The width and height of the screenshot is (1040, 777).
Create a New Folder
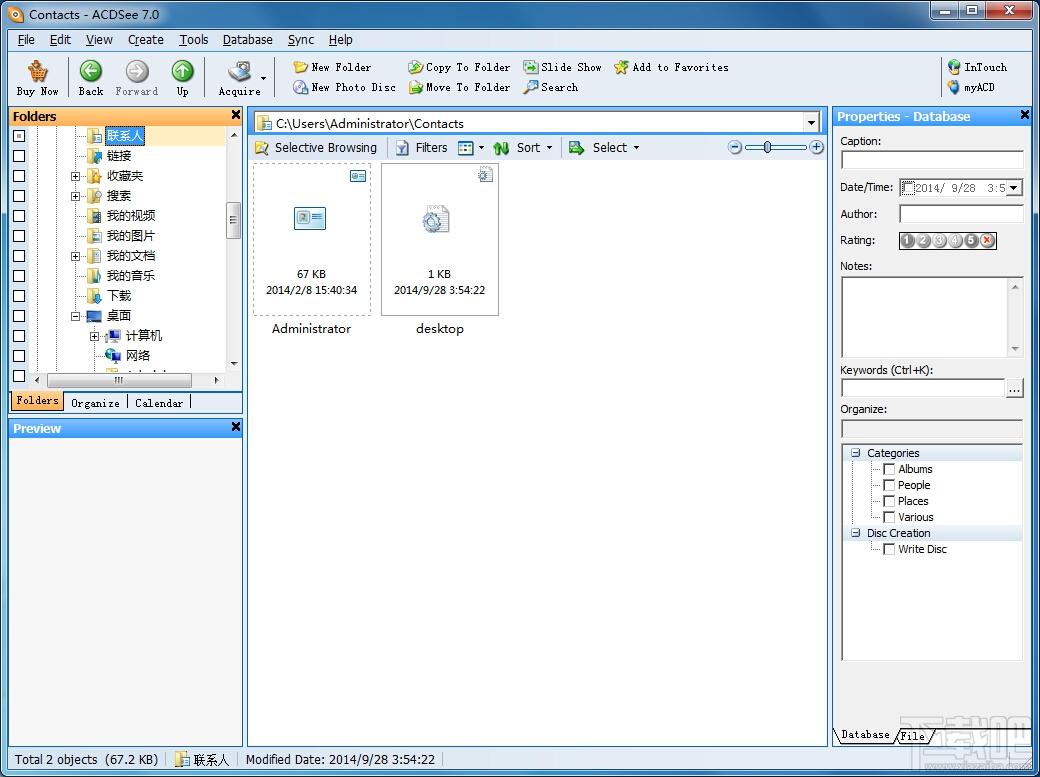pos(332,67)
